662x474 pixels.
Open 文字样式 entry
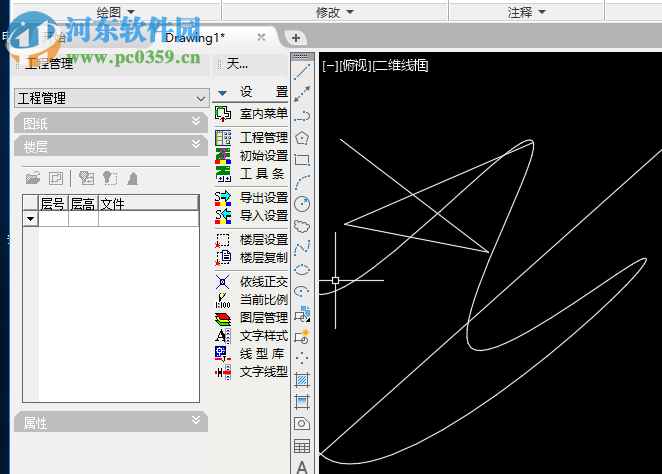[251, 336]
